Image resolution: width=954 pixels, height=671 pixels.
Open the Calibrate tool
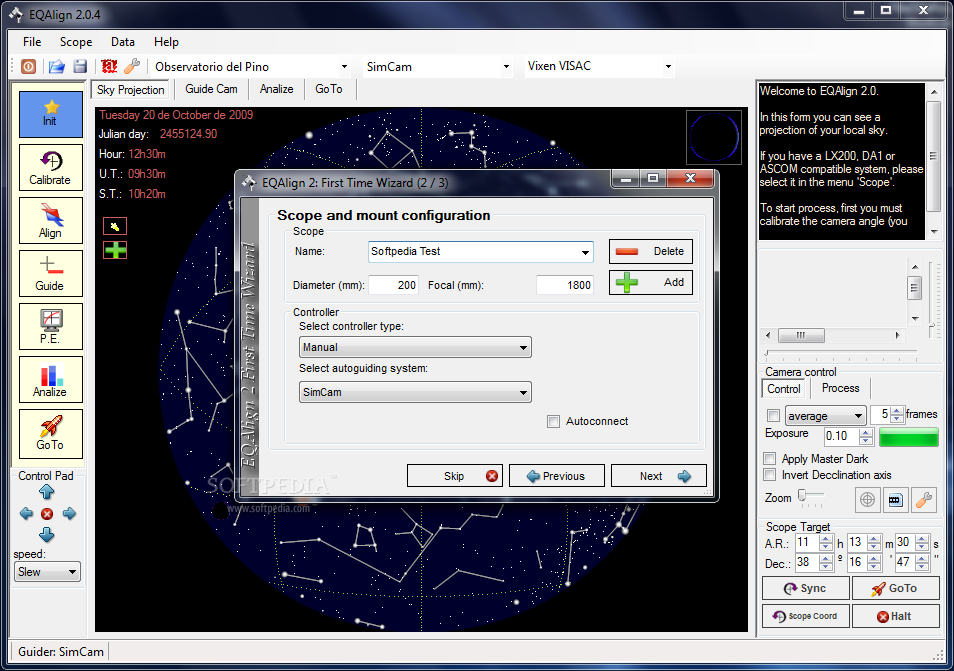tap(50, 167)
